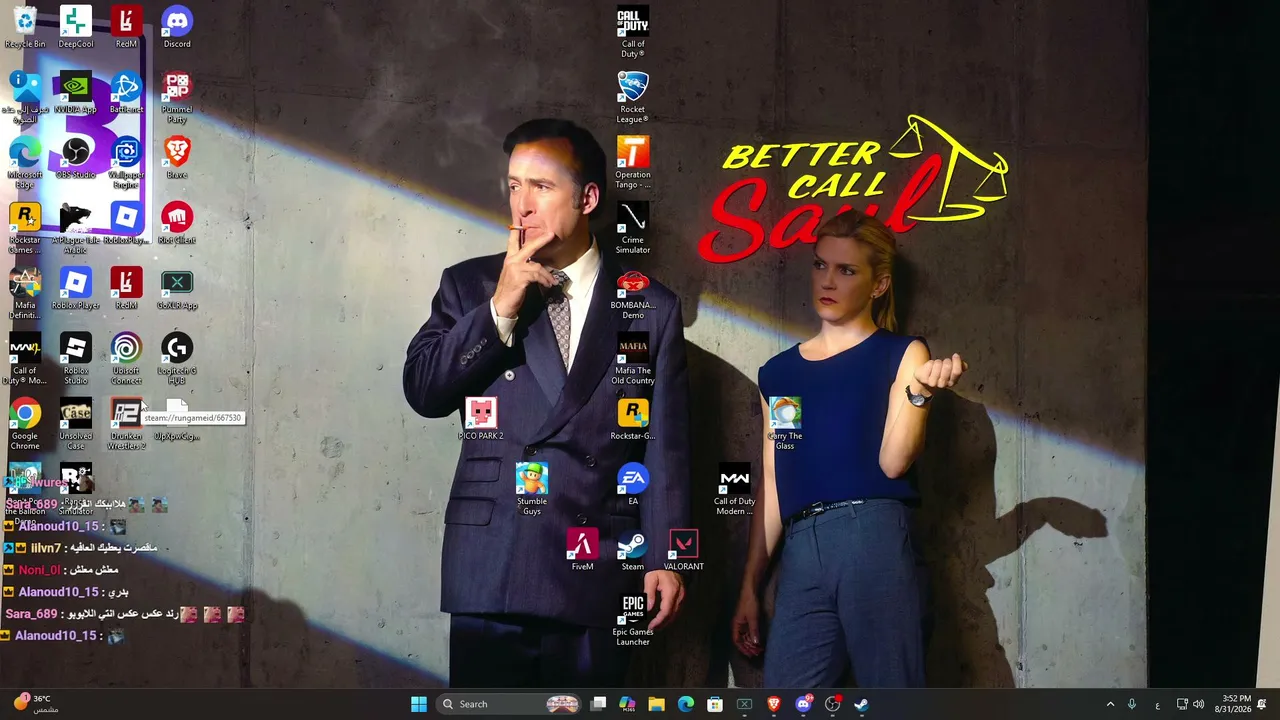Open the Recycle Bin desktop icon

tap(25, 27)
